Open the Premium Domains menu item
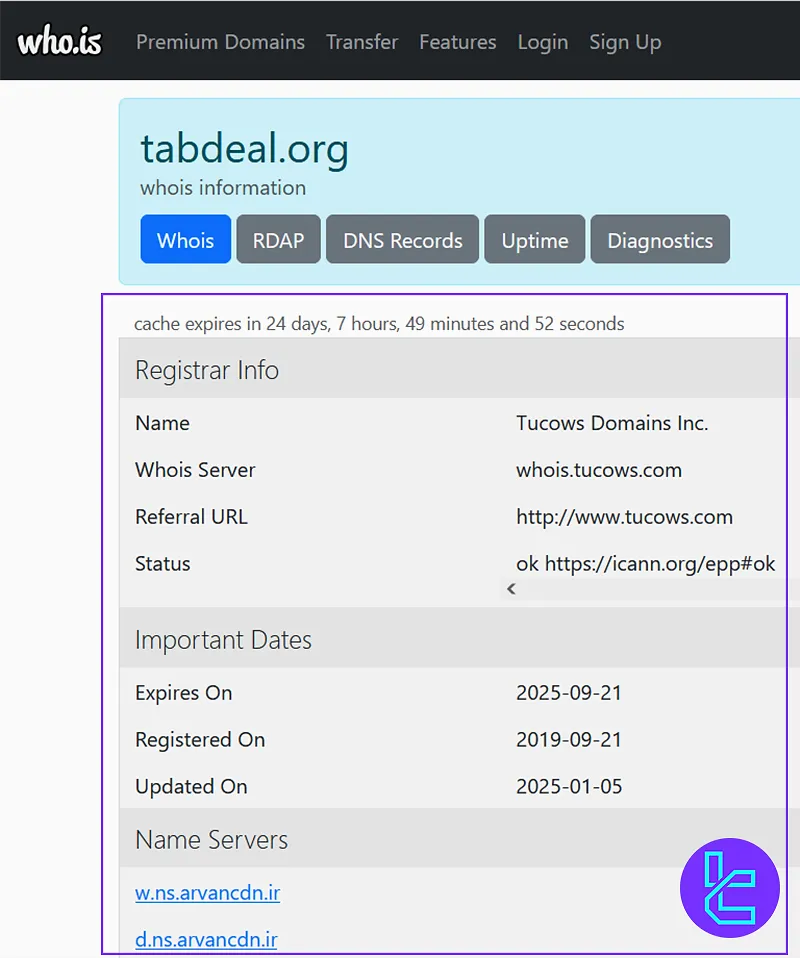Image resolution: width=800 pixels, height=958 pixels. [x=220, y=42]
